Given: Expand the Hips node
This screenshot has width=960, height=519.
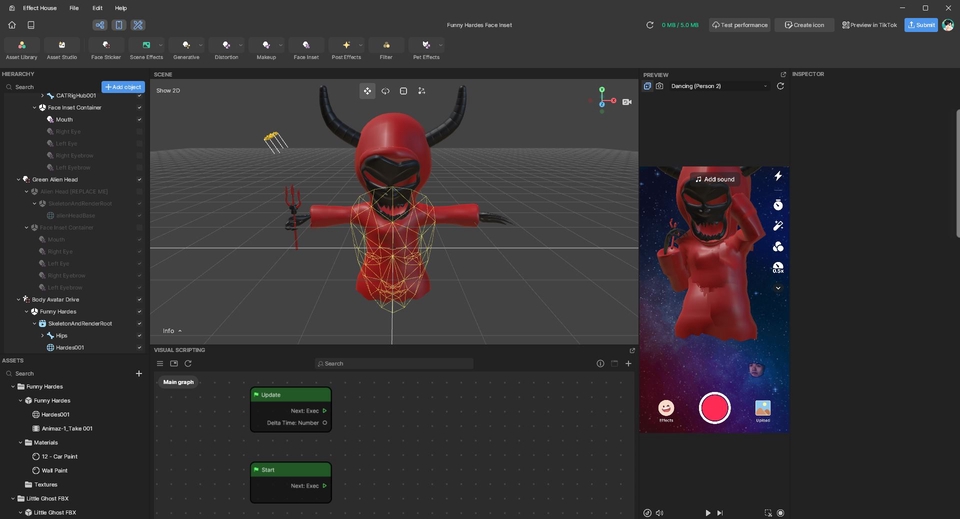Looking at the screenshot, I should pos(42,335).
